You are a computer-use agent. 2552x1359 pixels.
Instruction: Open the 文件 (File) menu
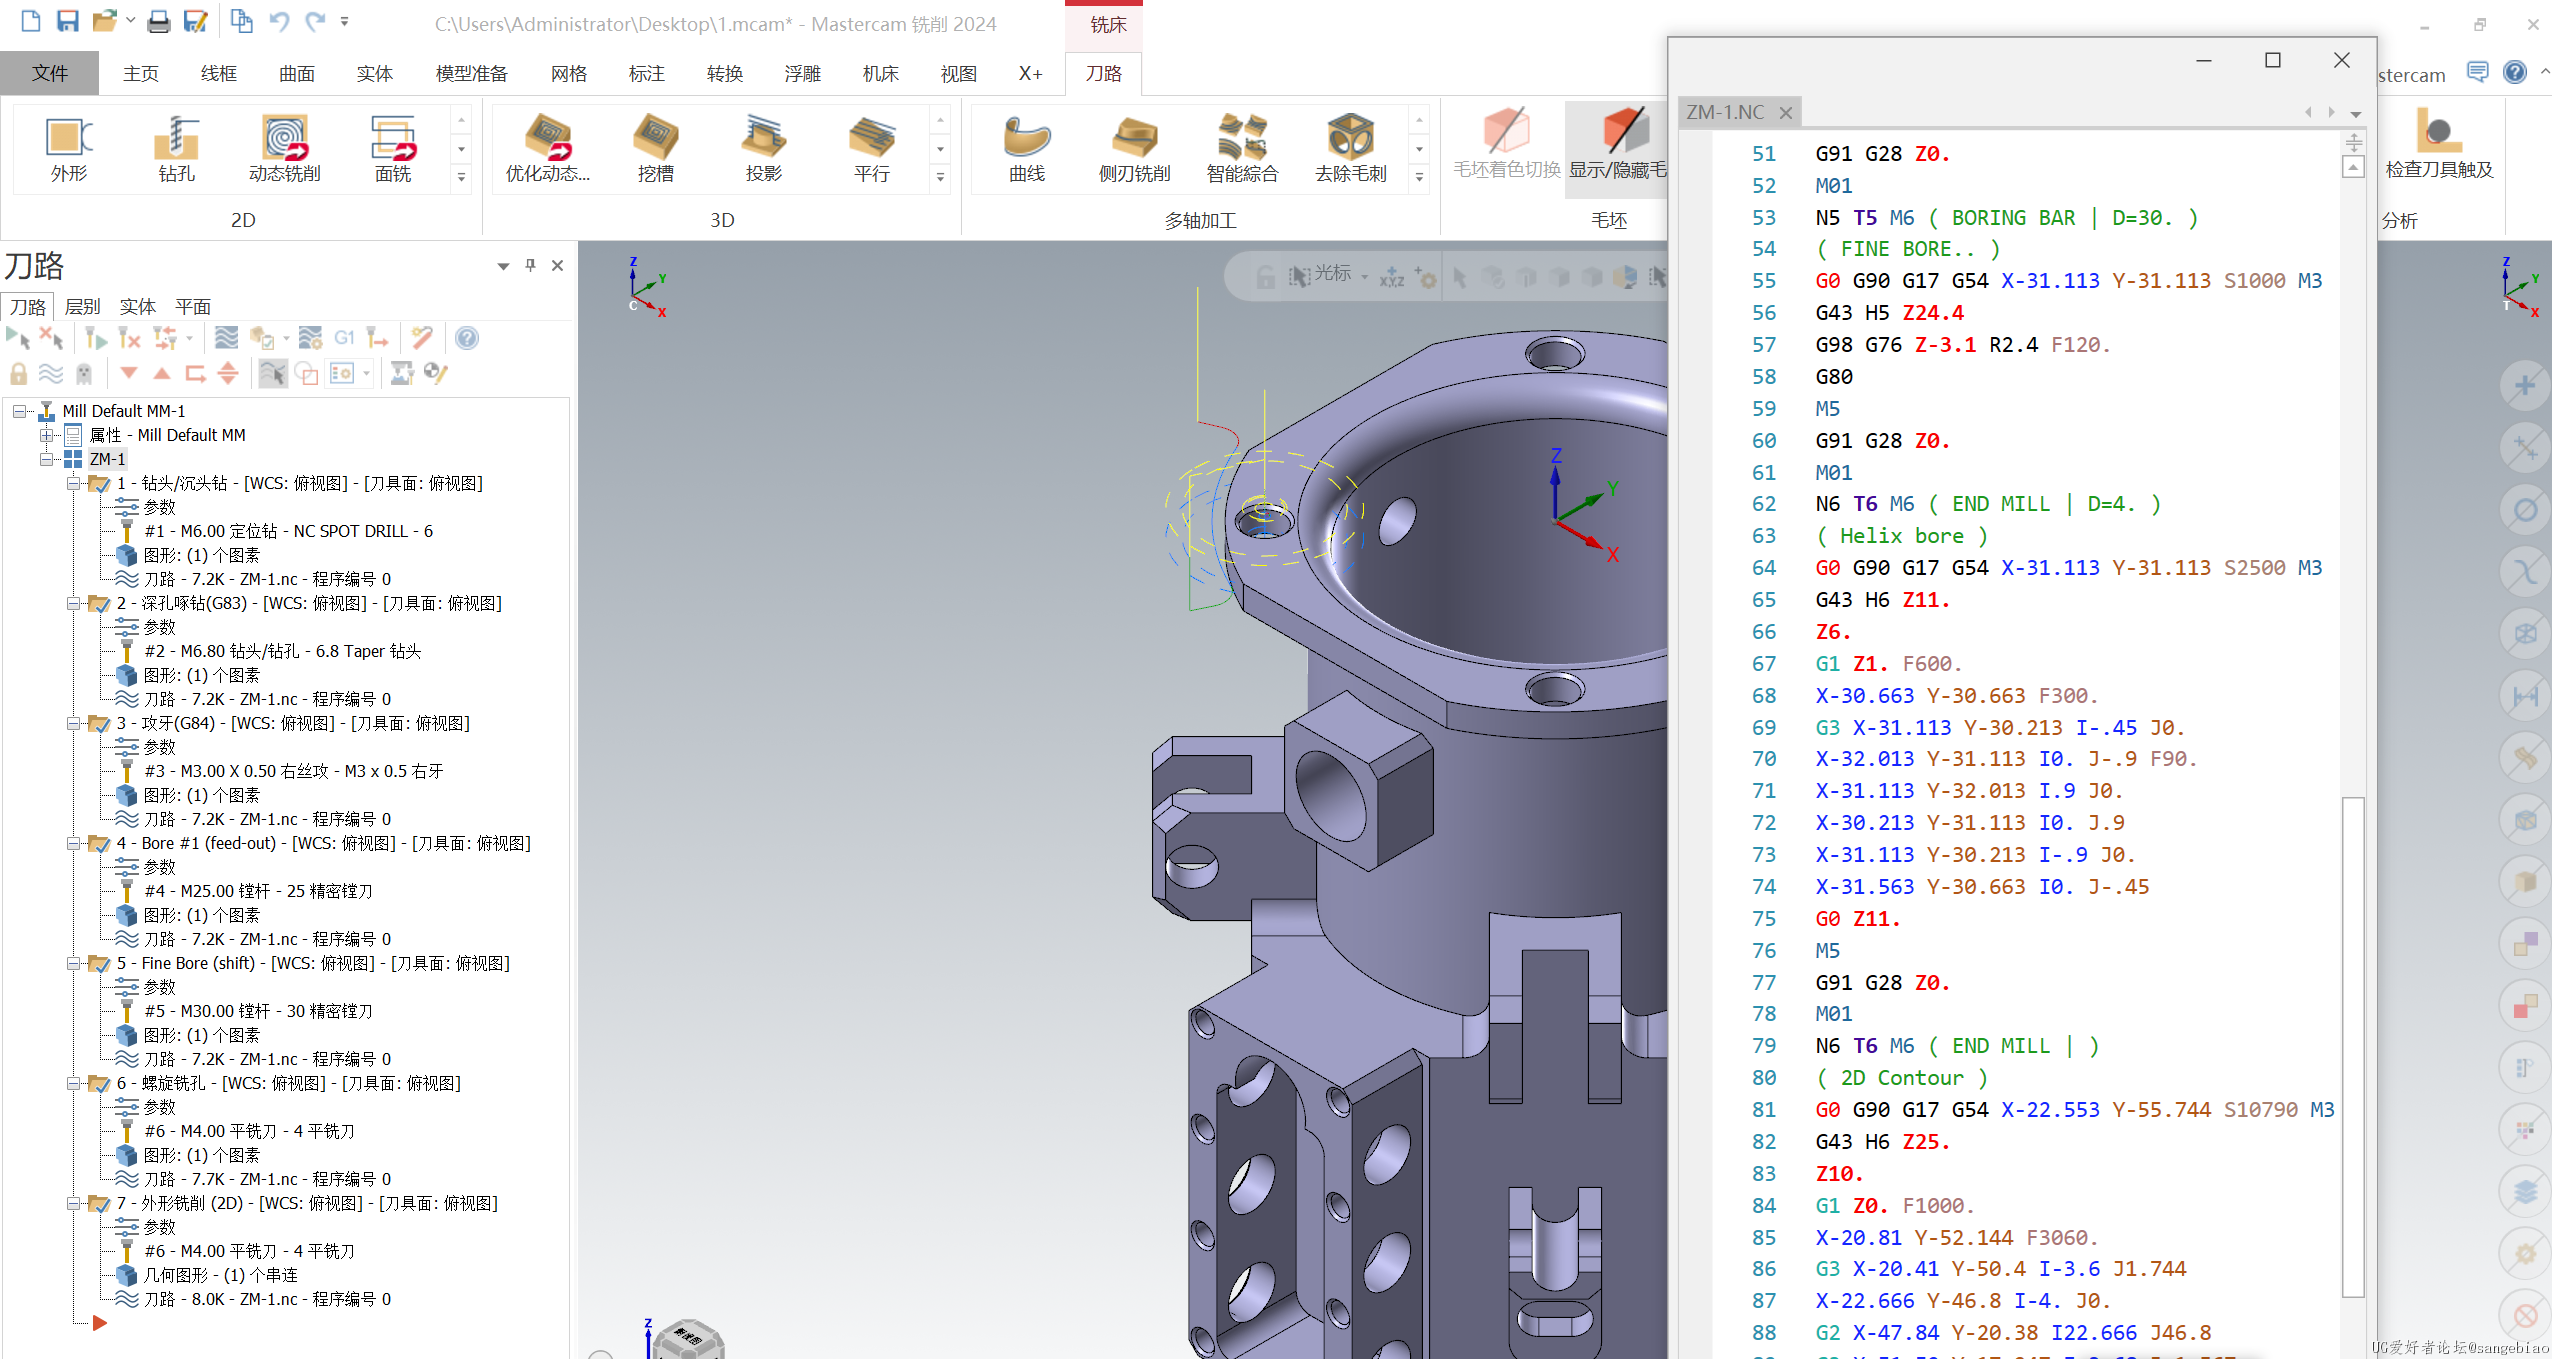[x=49, y=73]
